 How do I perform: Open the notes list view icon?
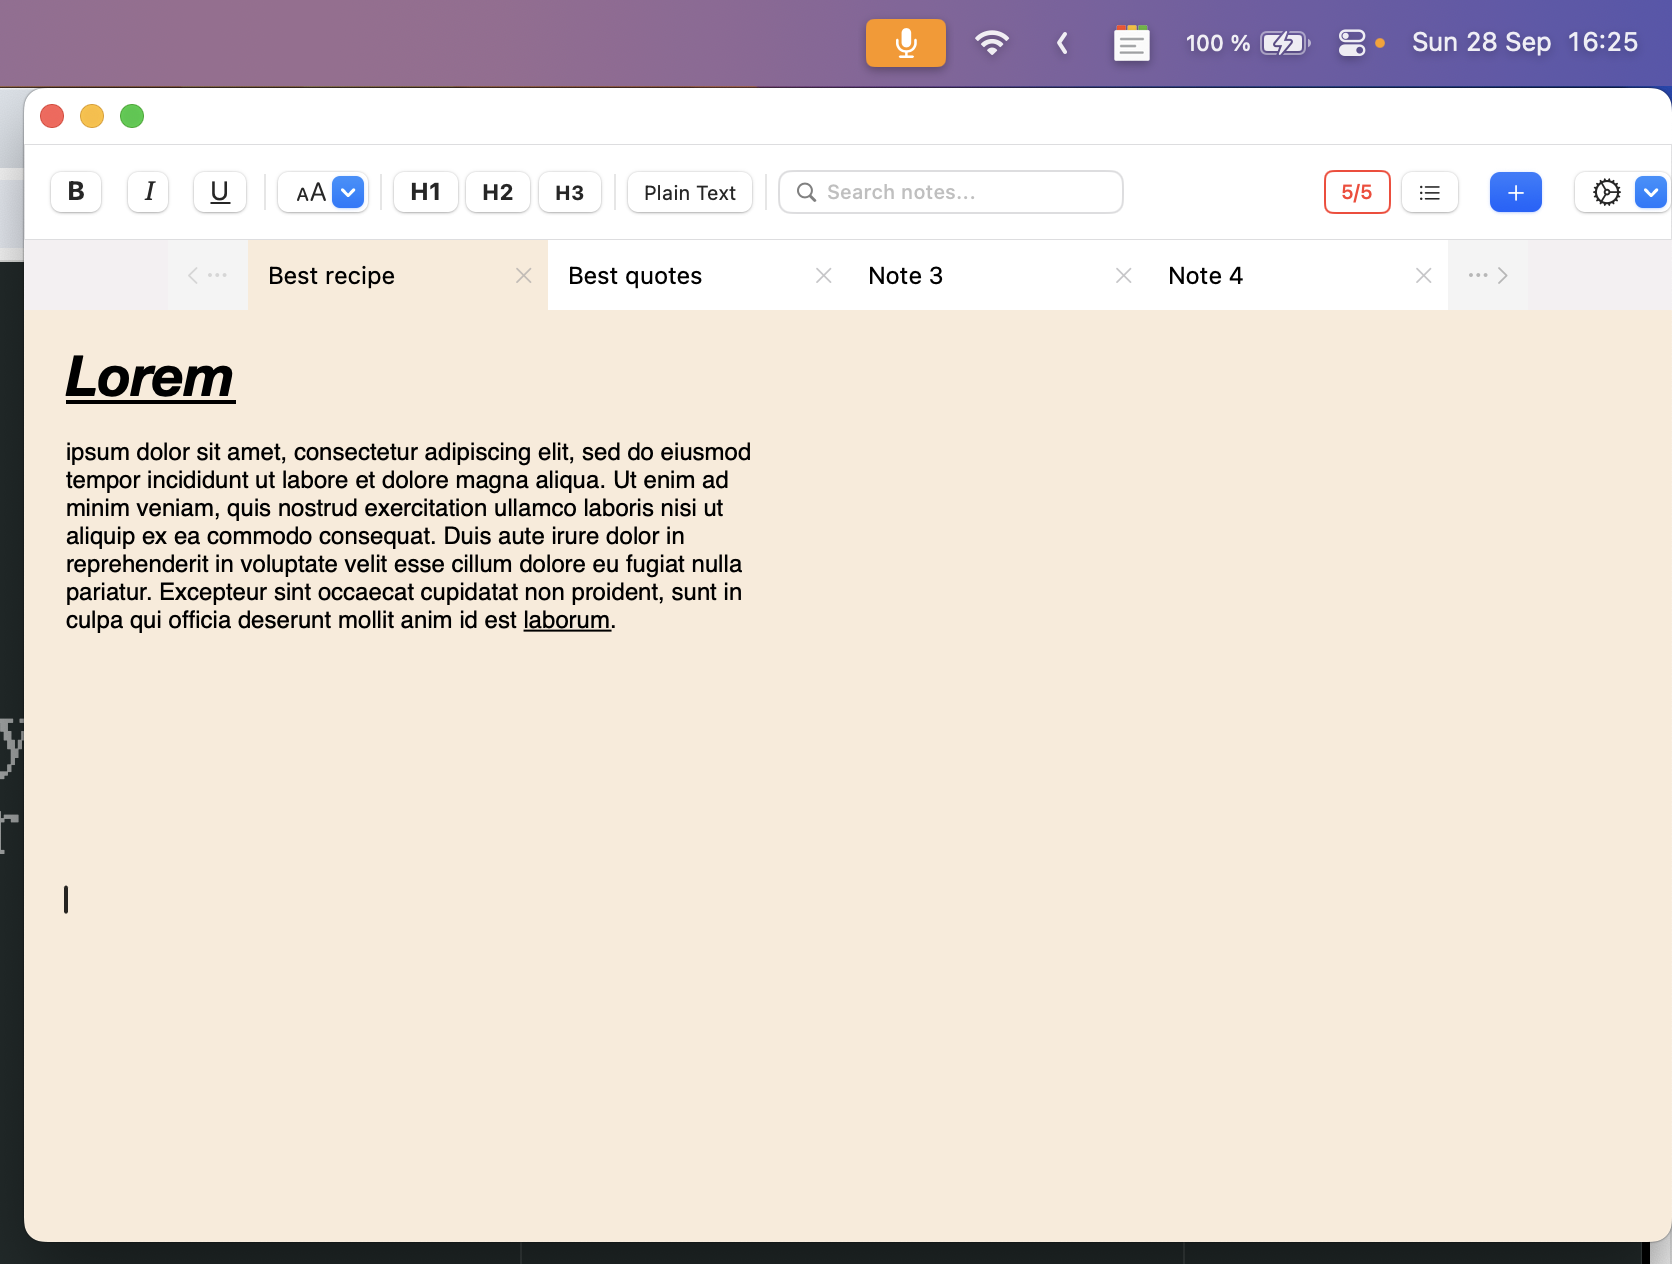pyautogui.click(x=1429, y=192)
